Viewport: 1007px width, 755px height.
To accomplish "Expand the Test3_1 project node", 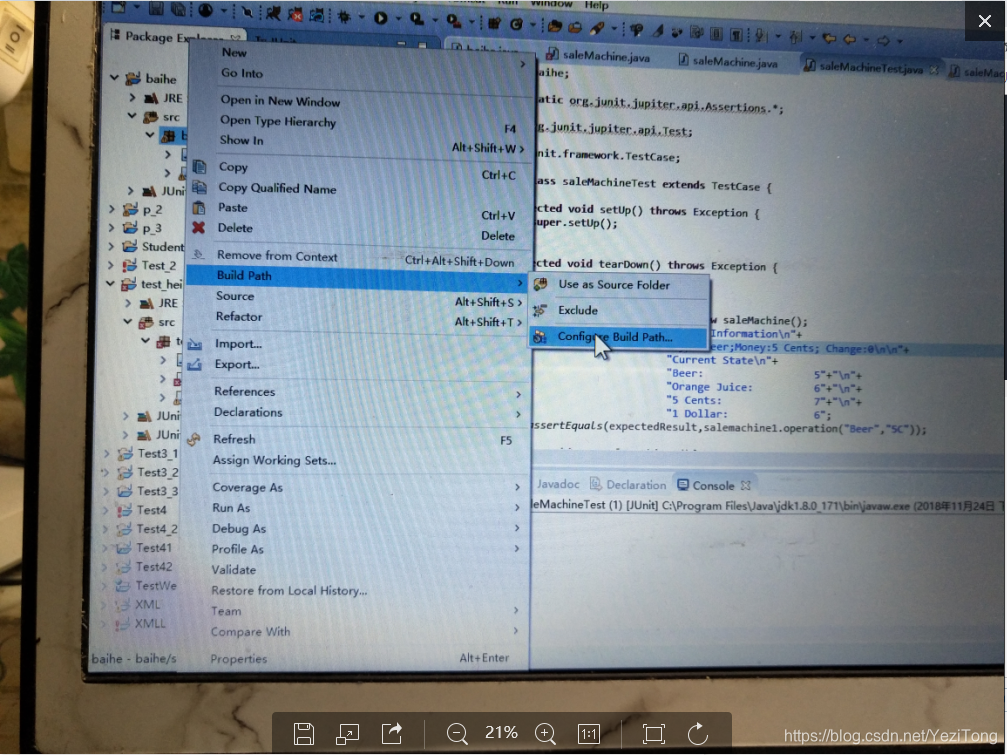I will click(x=107, y=453).
